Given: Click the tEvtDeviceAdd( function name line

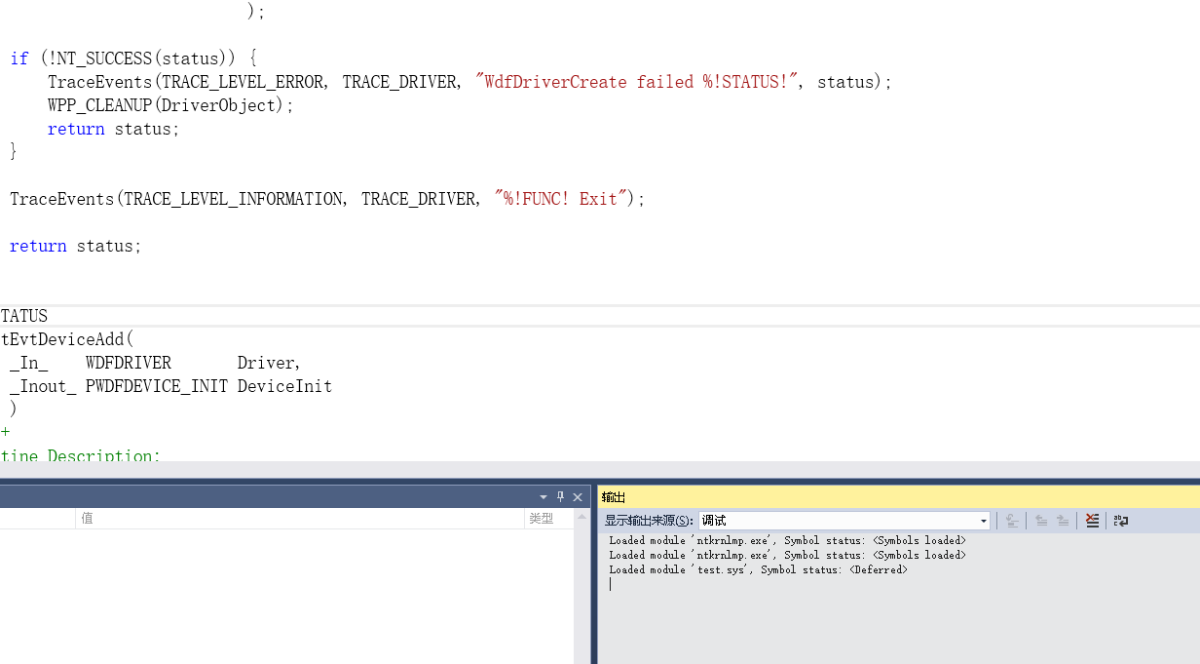Looking at the screenshot, I should pyautogui.click(x=67, y=339).
